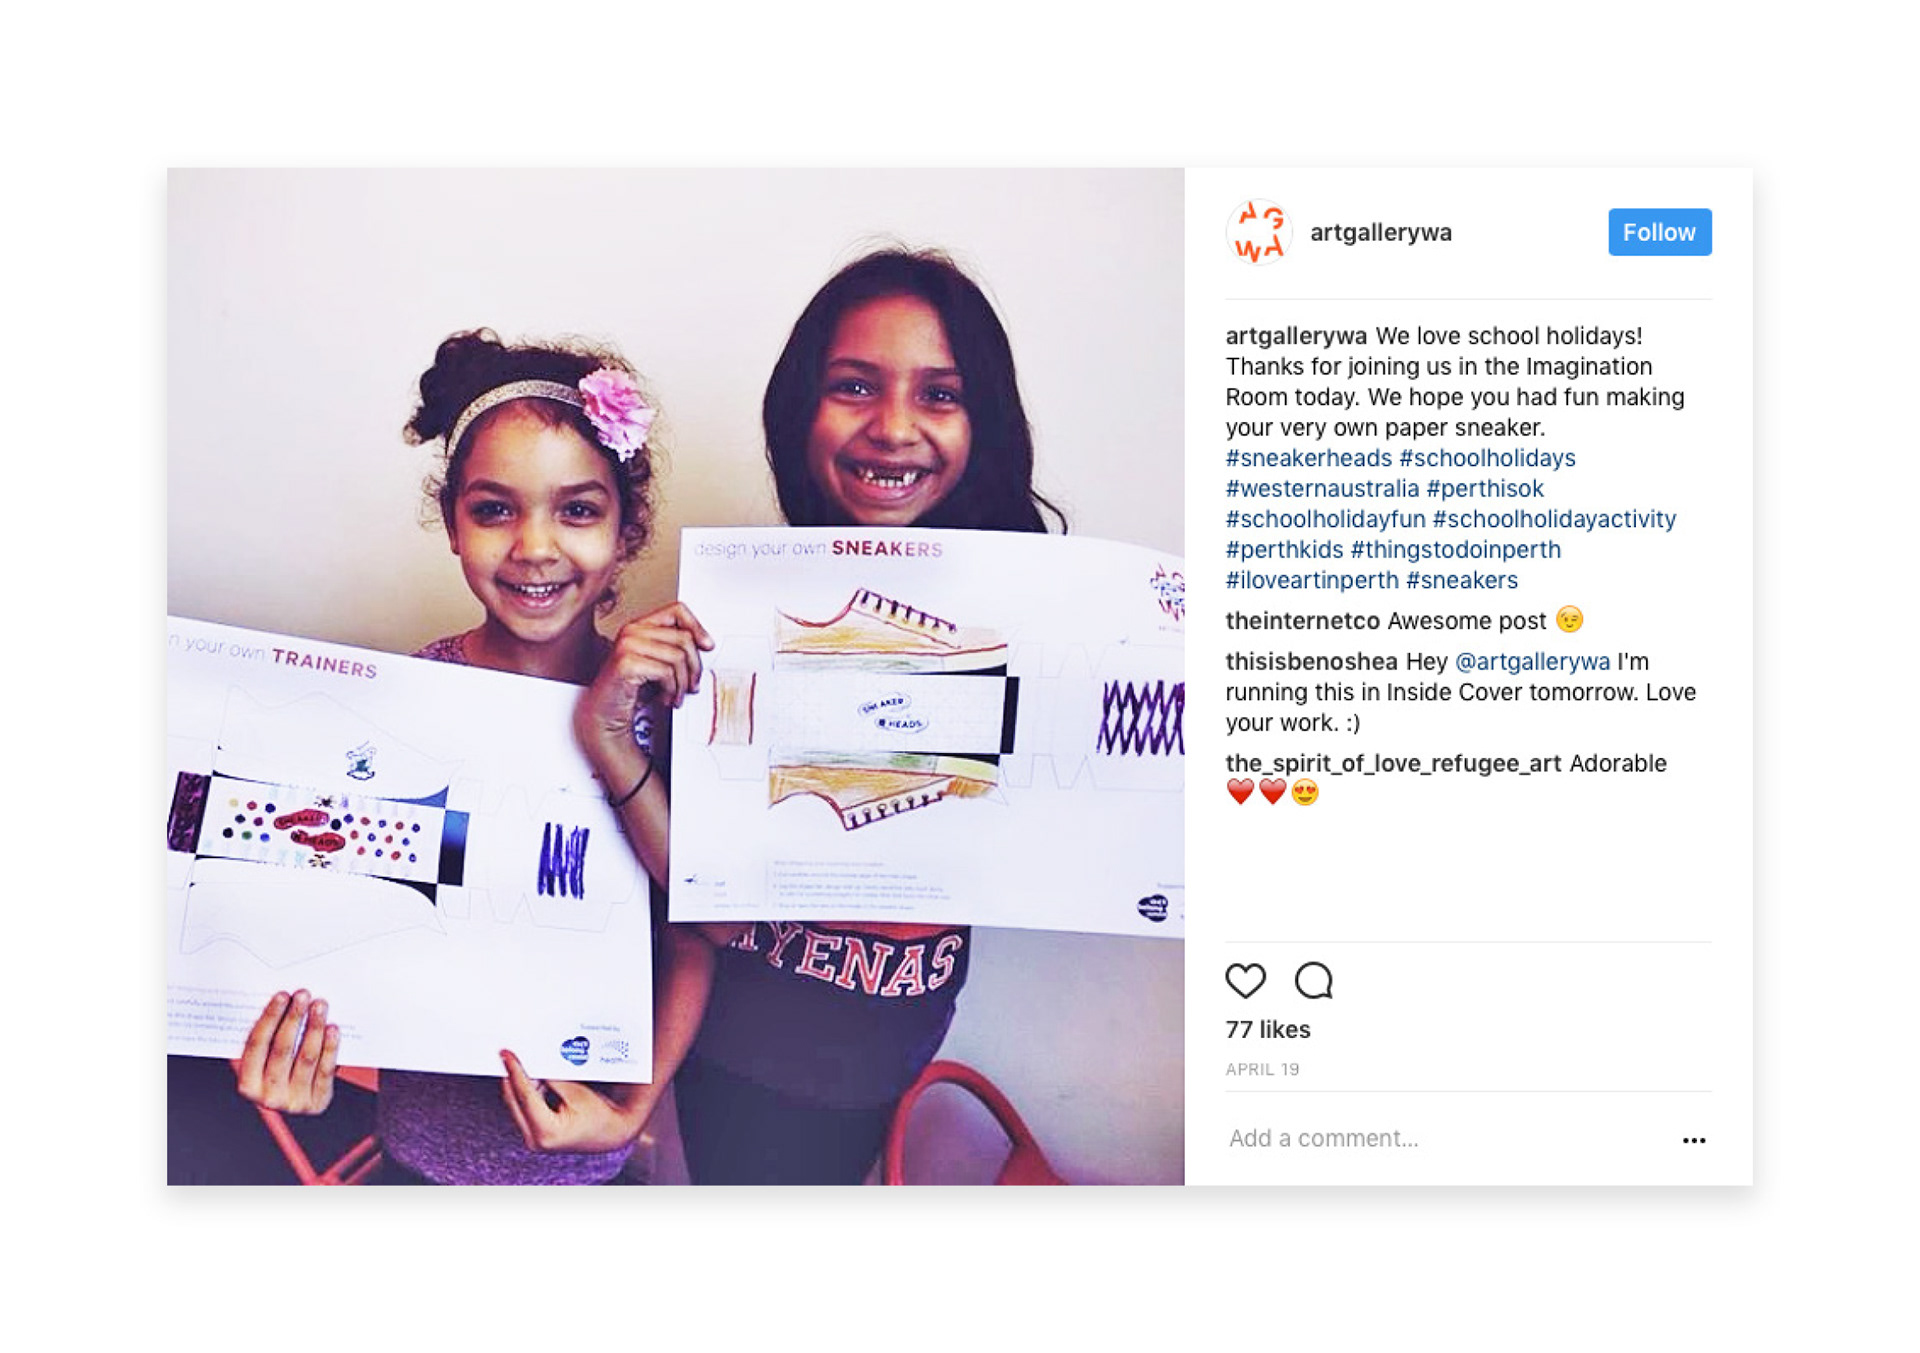1920x1353 pixels.
Task: Click the heart like icon
Action: (1245, 981)
